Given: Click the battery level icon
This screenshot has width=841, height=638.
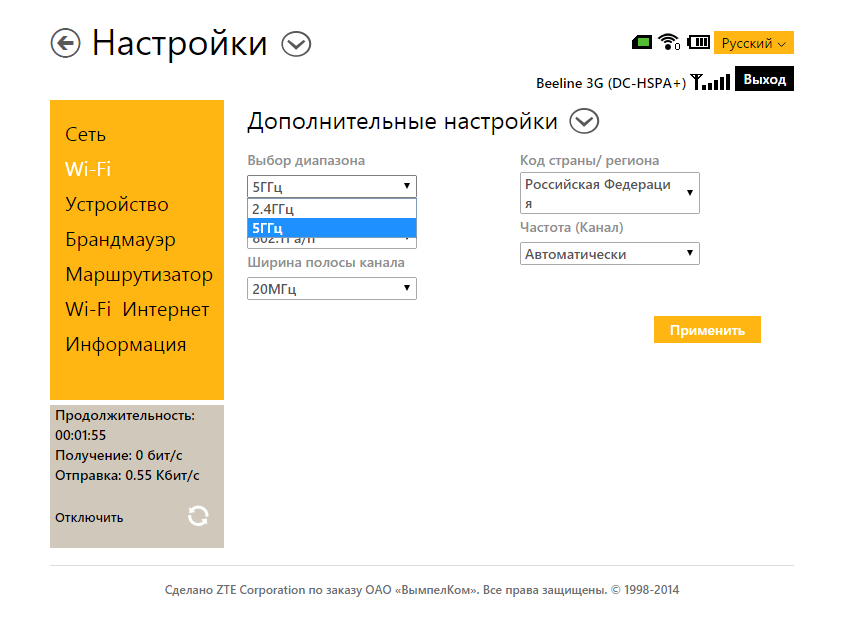Looking at the screenshot, I should (x=698, y=42).
